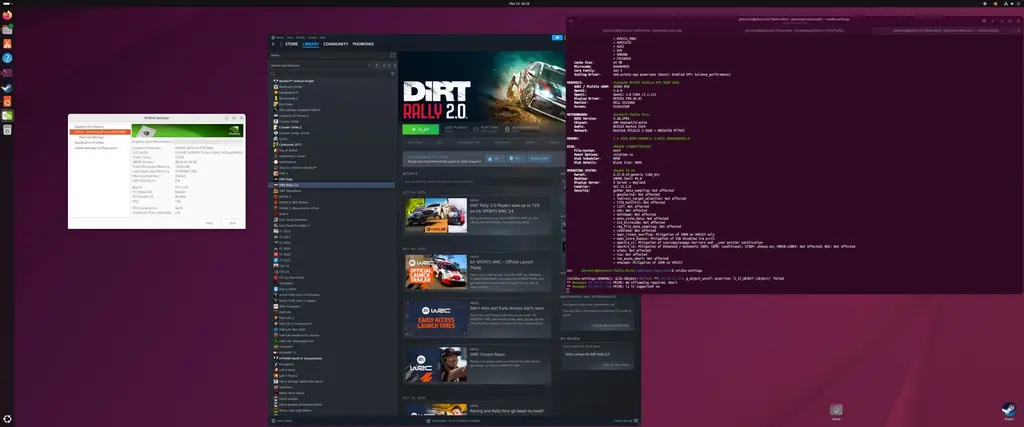Open the Help menu in Steam

(322, 38)
